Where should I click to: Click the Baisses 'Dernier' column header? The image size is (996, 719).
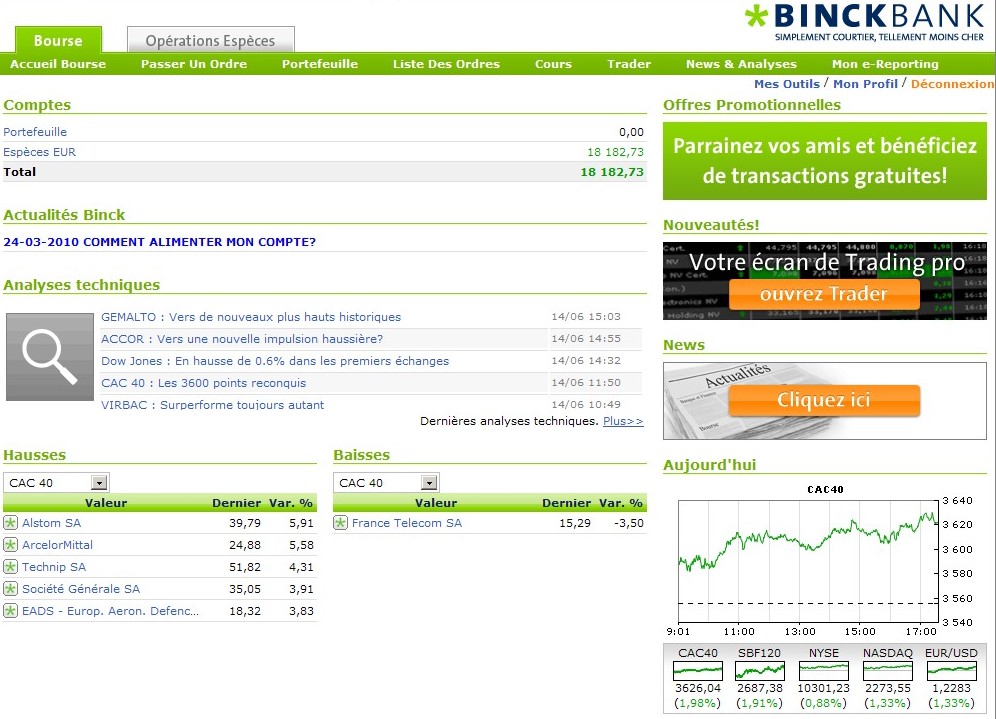click(x=567, y=503)
